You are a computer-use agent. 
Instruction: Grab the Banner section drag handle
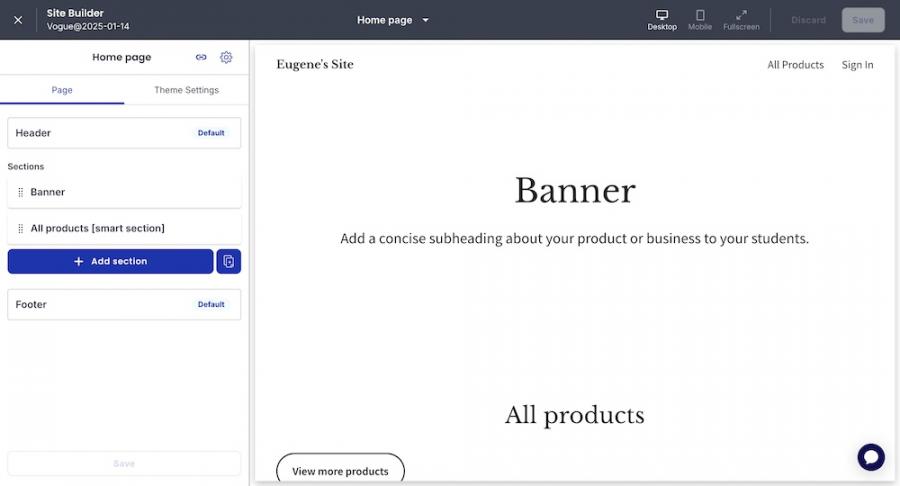click(x=21, y=192)
